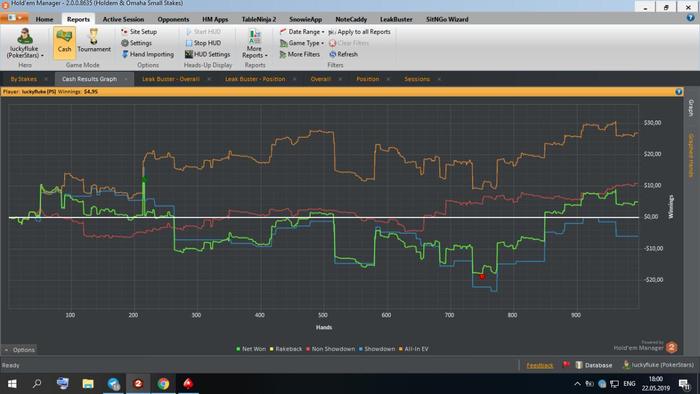700x394 pixels.
Task: Open Database from status bar
Action: [594, 365]
